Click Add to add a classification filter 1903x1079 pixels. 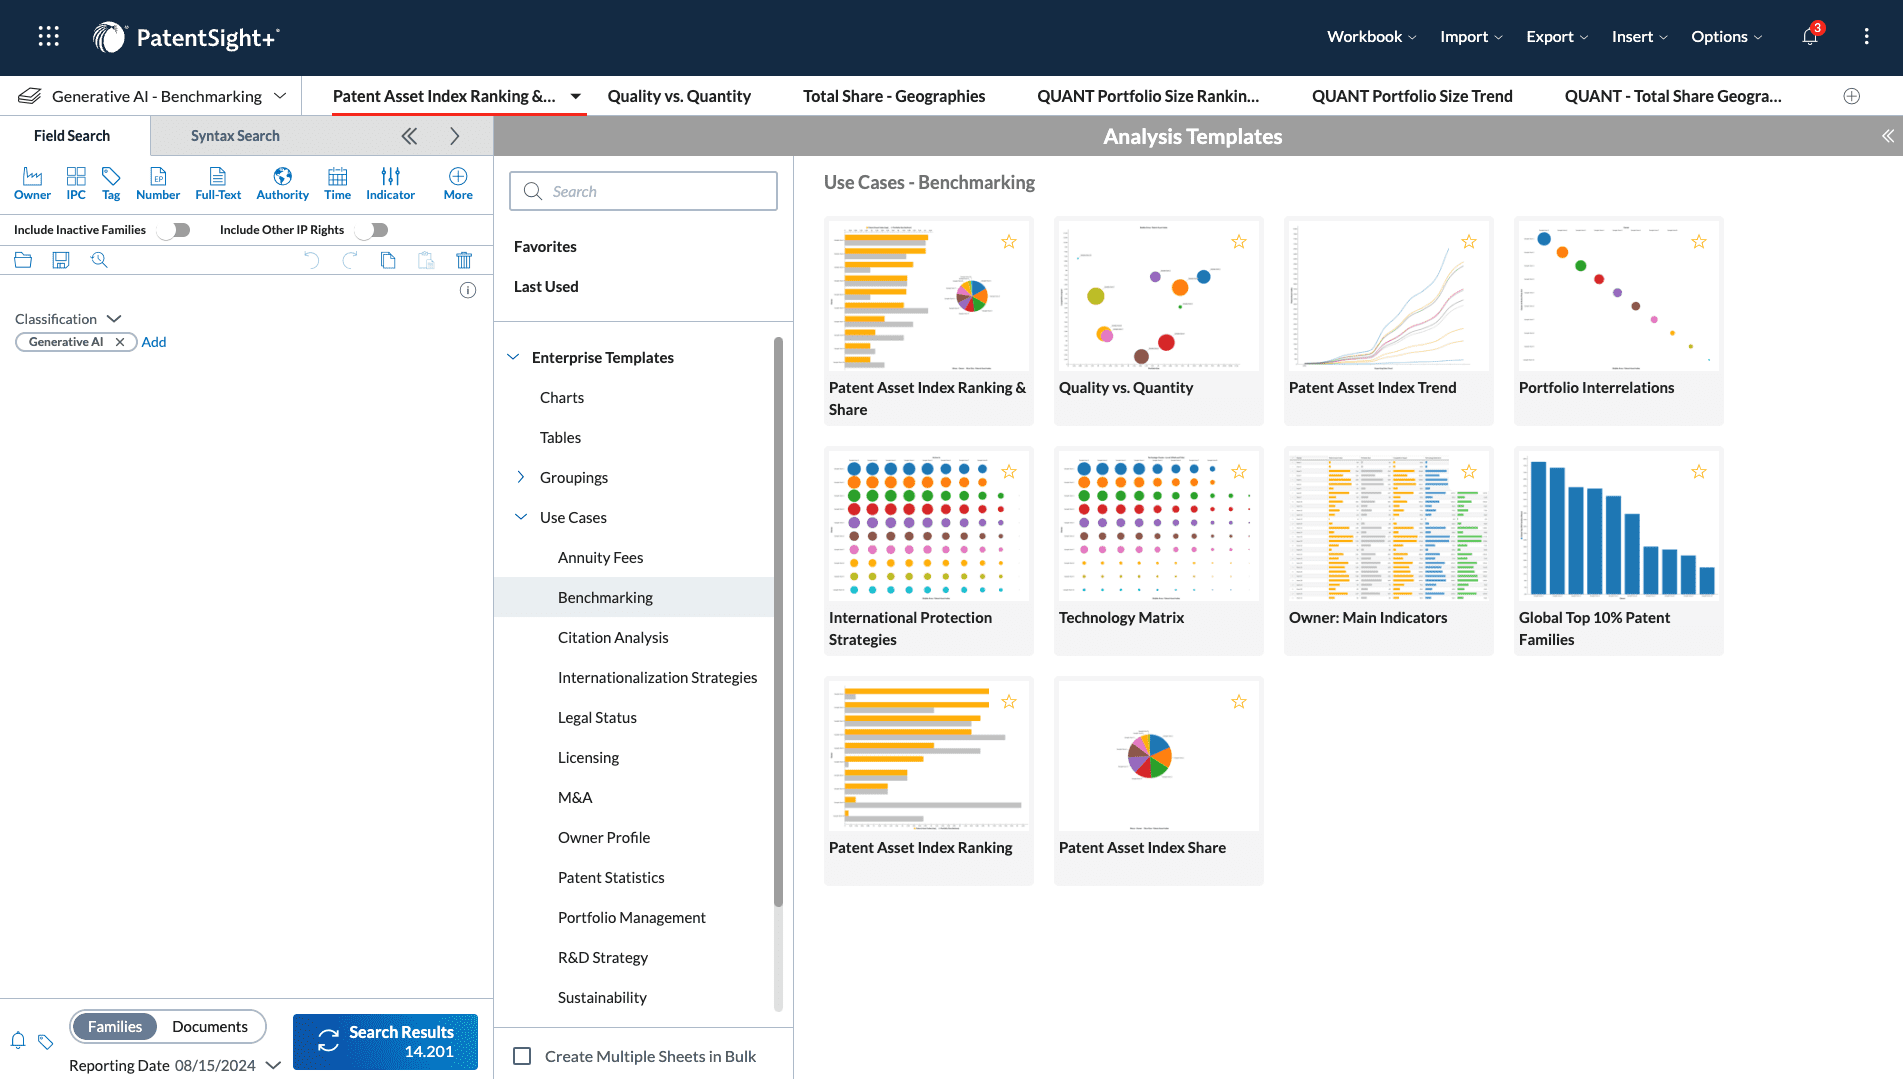coord(153,341)
